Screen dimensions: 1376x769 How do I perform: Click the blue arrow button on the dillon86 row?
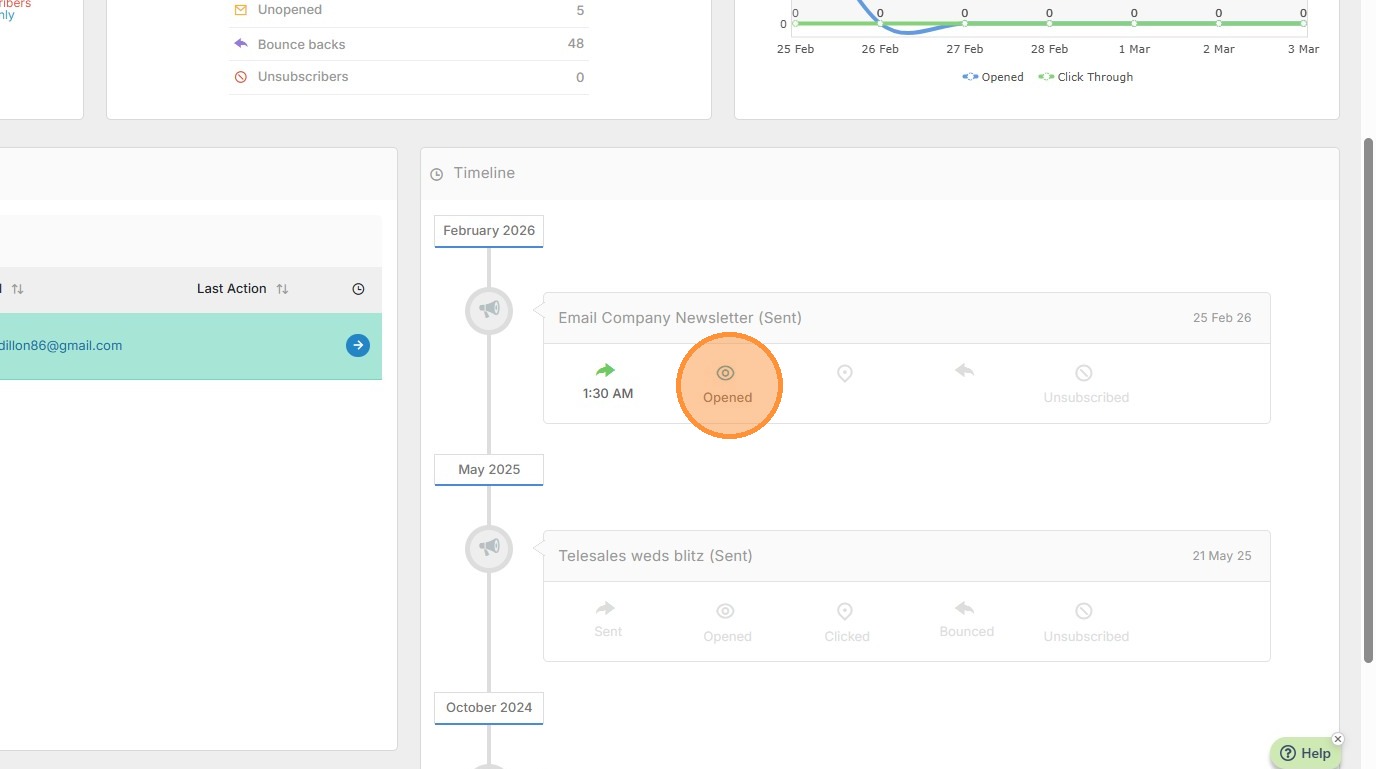(358, 345)
